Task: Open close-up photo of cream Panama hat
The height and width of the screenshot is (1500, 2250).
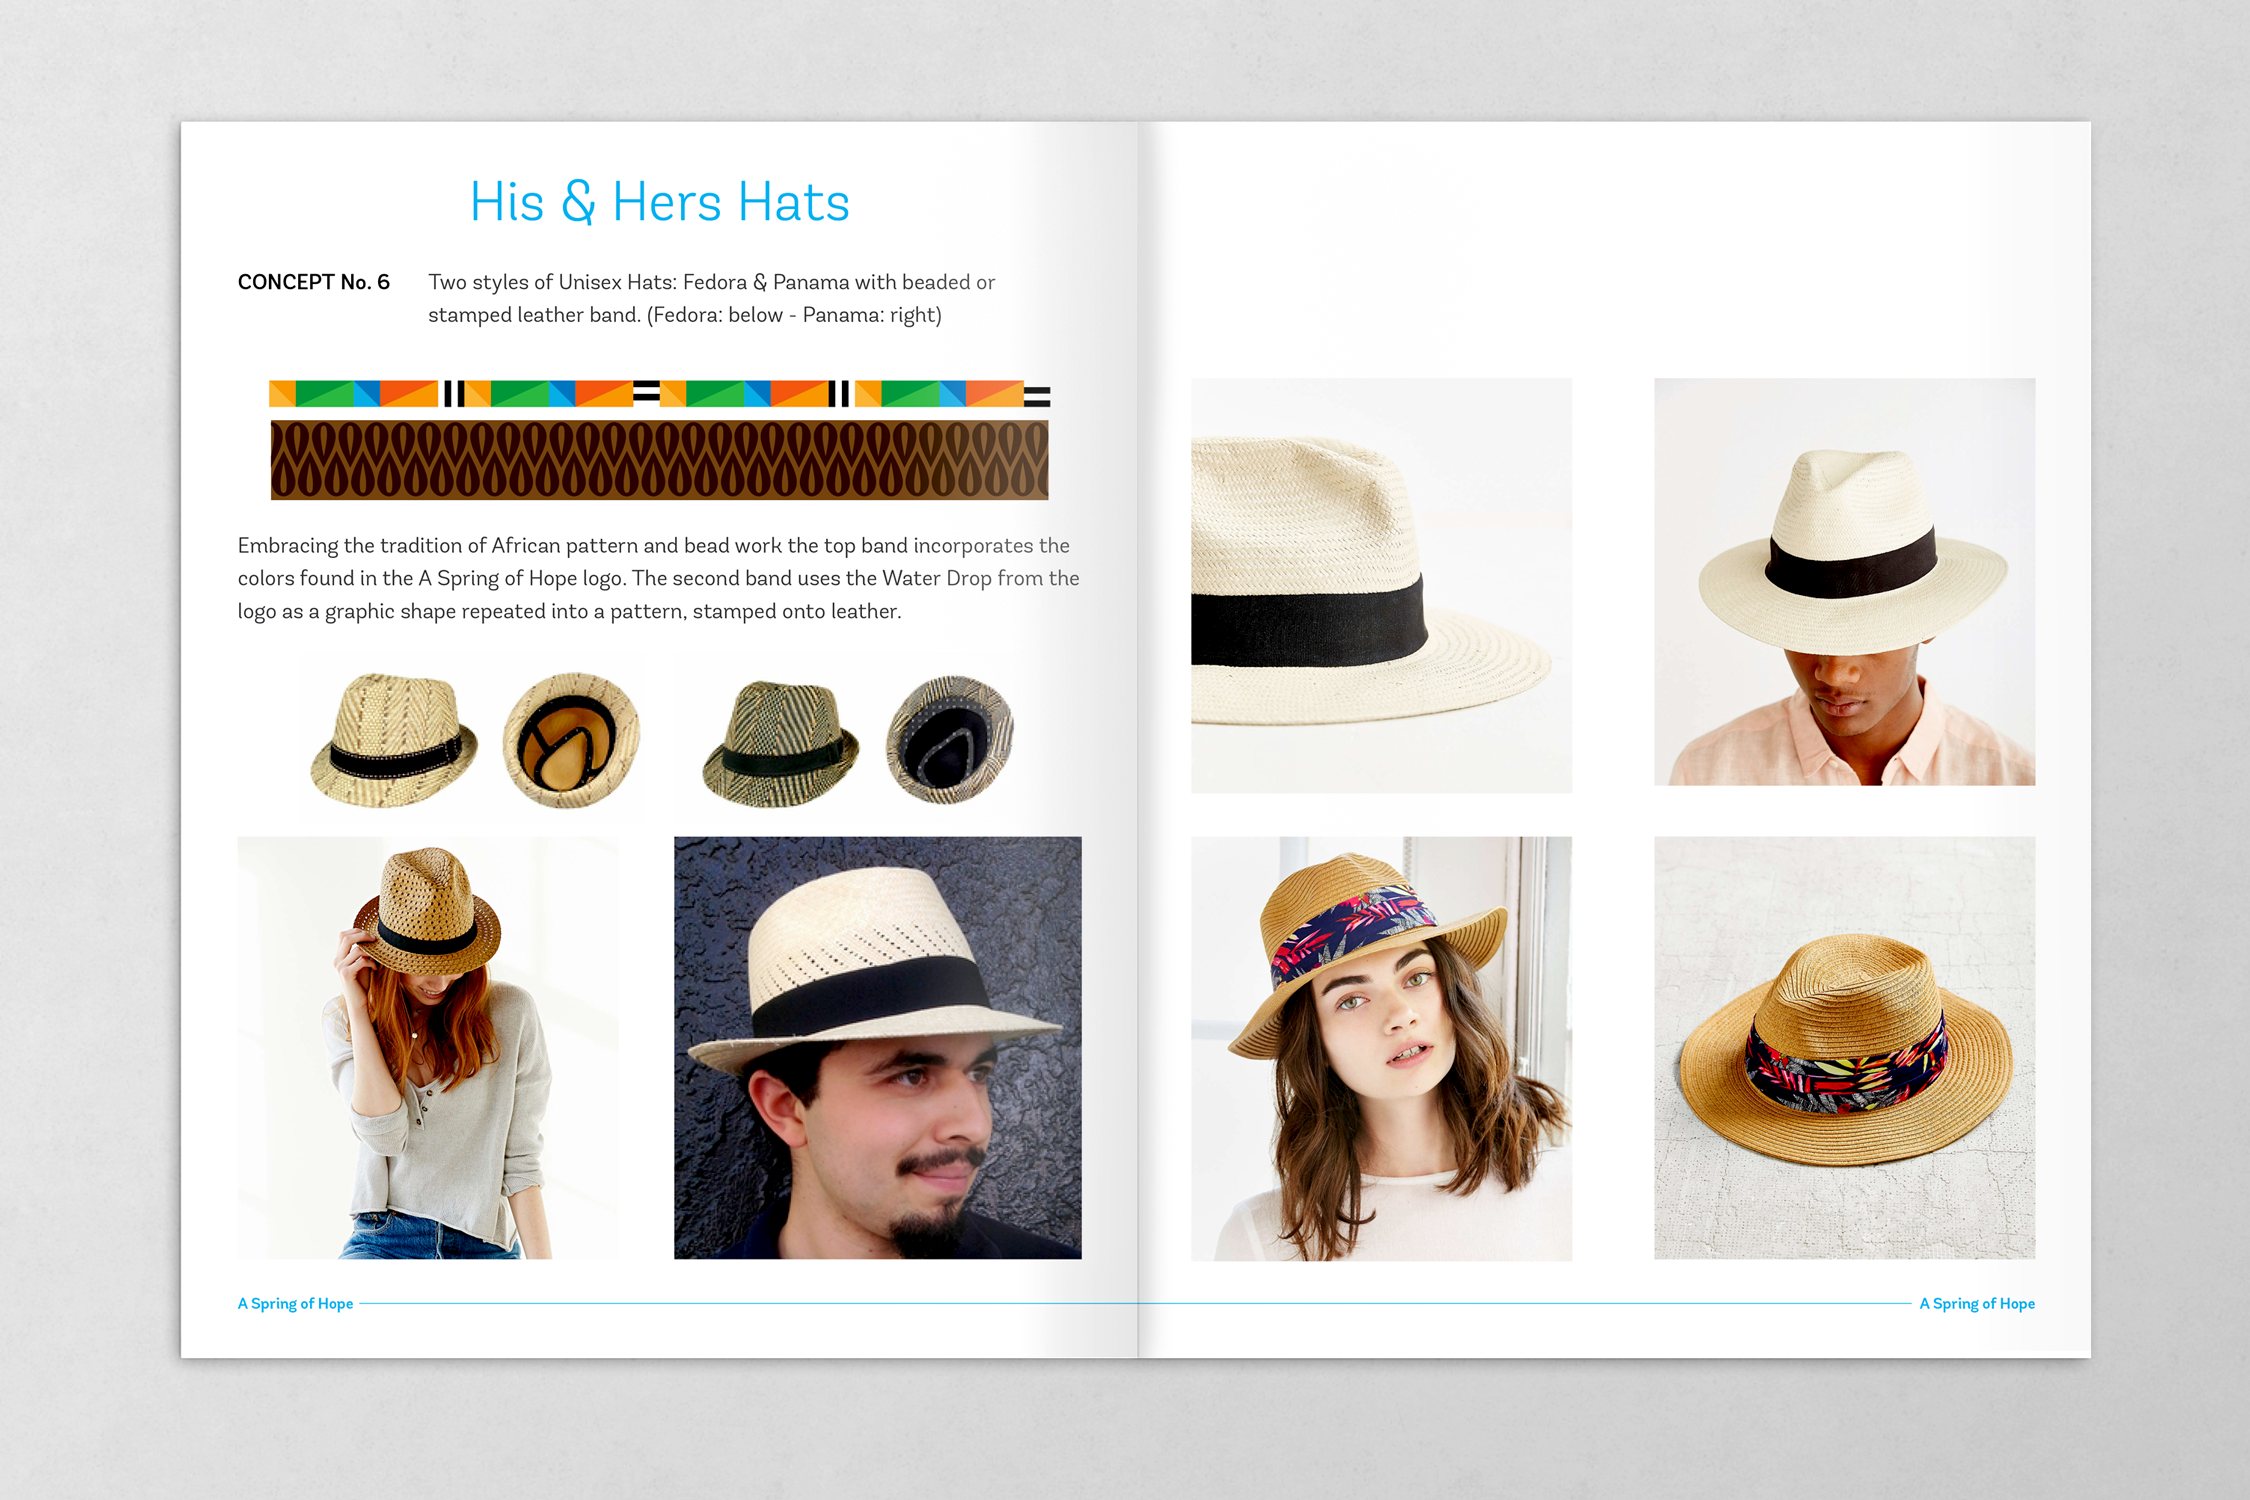Action: click(1381, 585)
